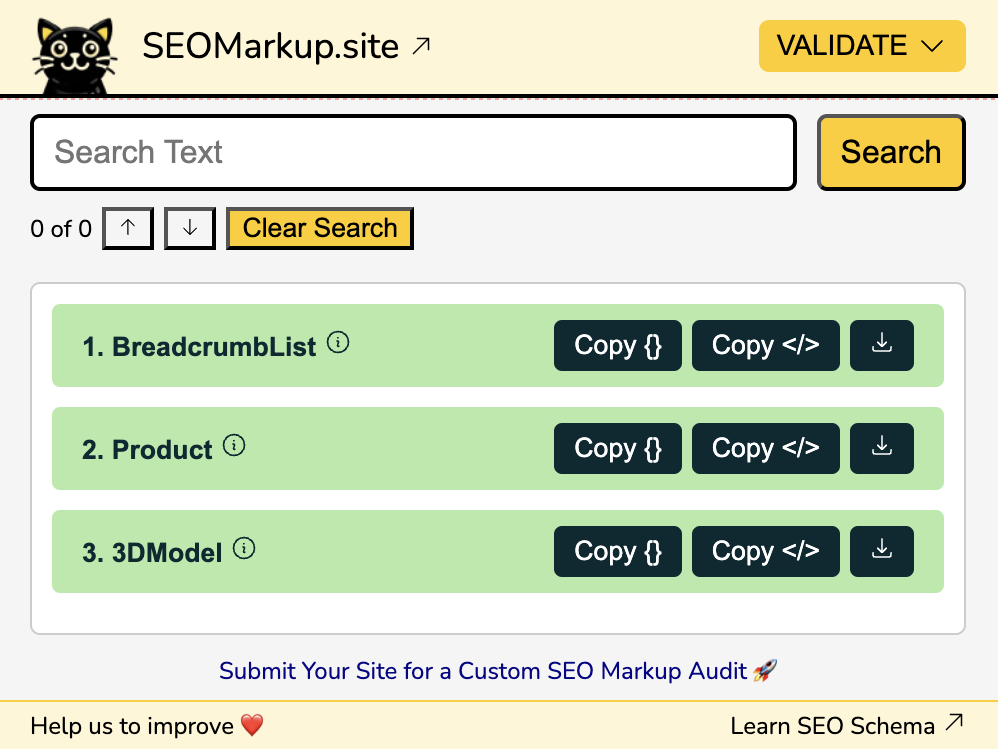This screenshot has width=998, height=749.
Task: Download the 3DModel markup
Action: coord(882,552)
